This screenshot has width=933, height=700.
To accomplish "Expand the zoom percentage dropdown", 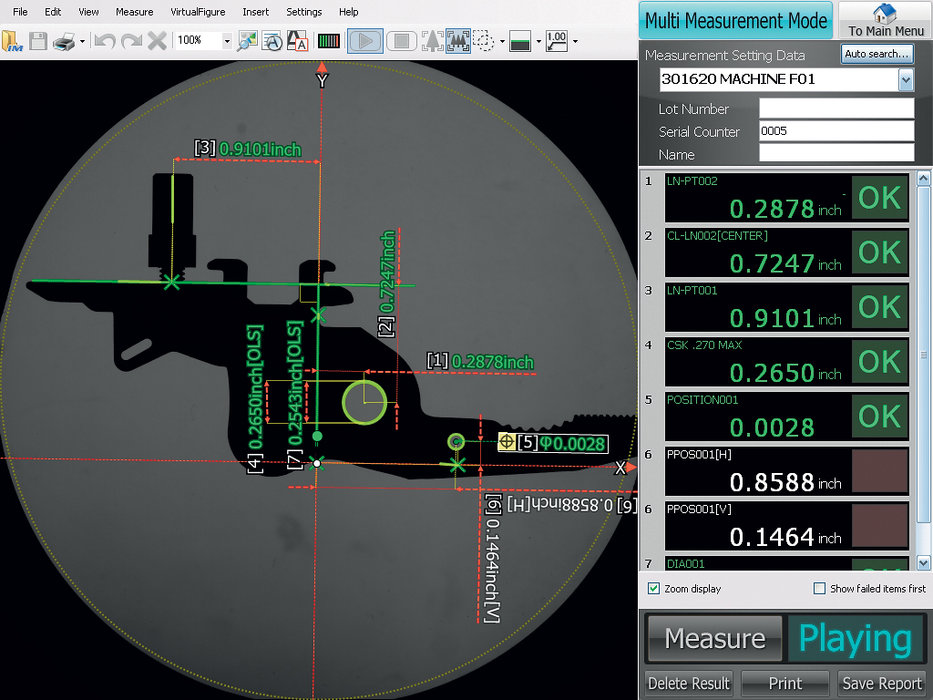I will click(228, 42).
